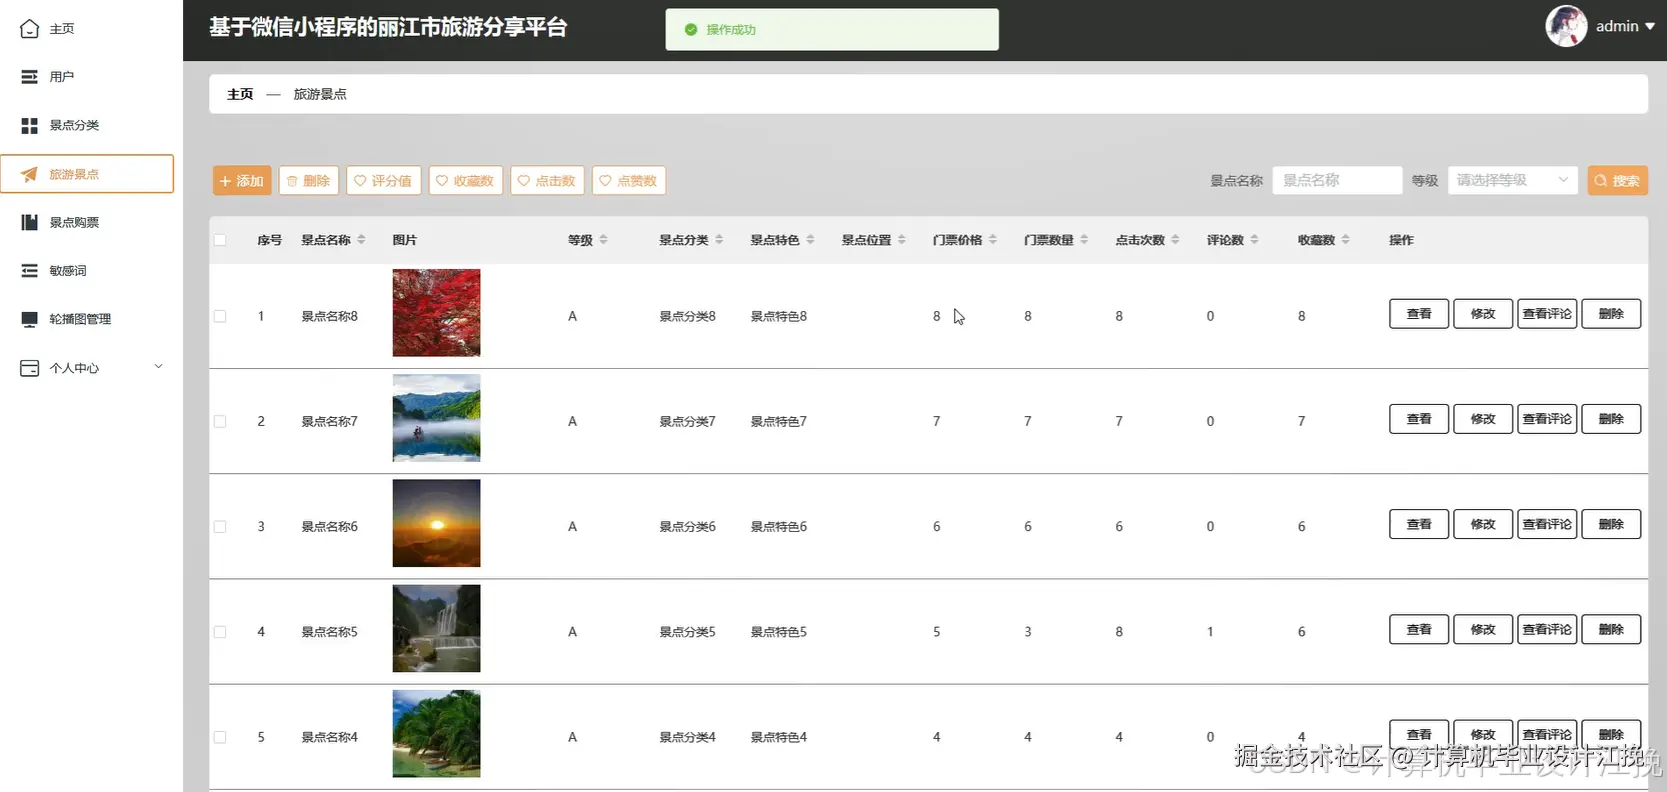Open the red maple image of 景点名称8

click(436, 313)
